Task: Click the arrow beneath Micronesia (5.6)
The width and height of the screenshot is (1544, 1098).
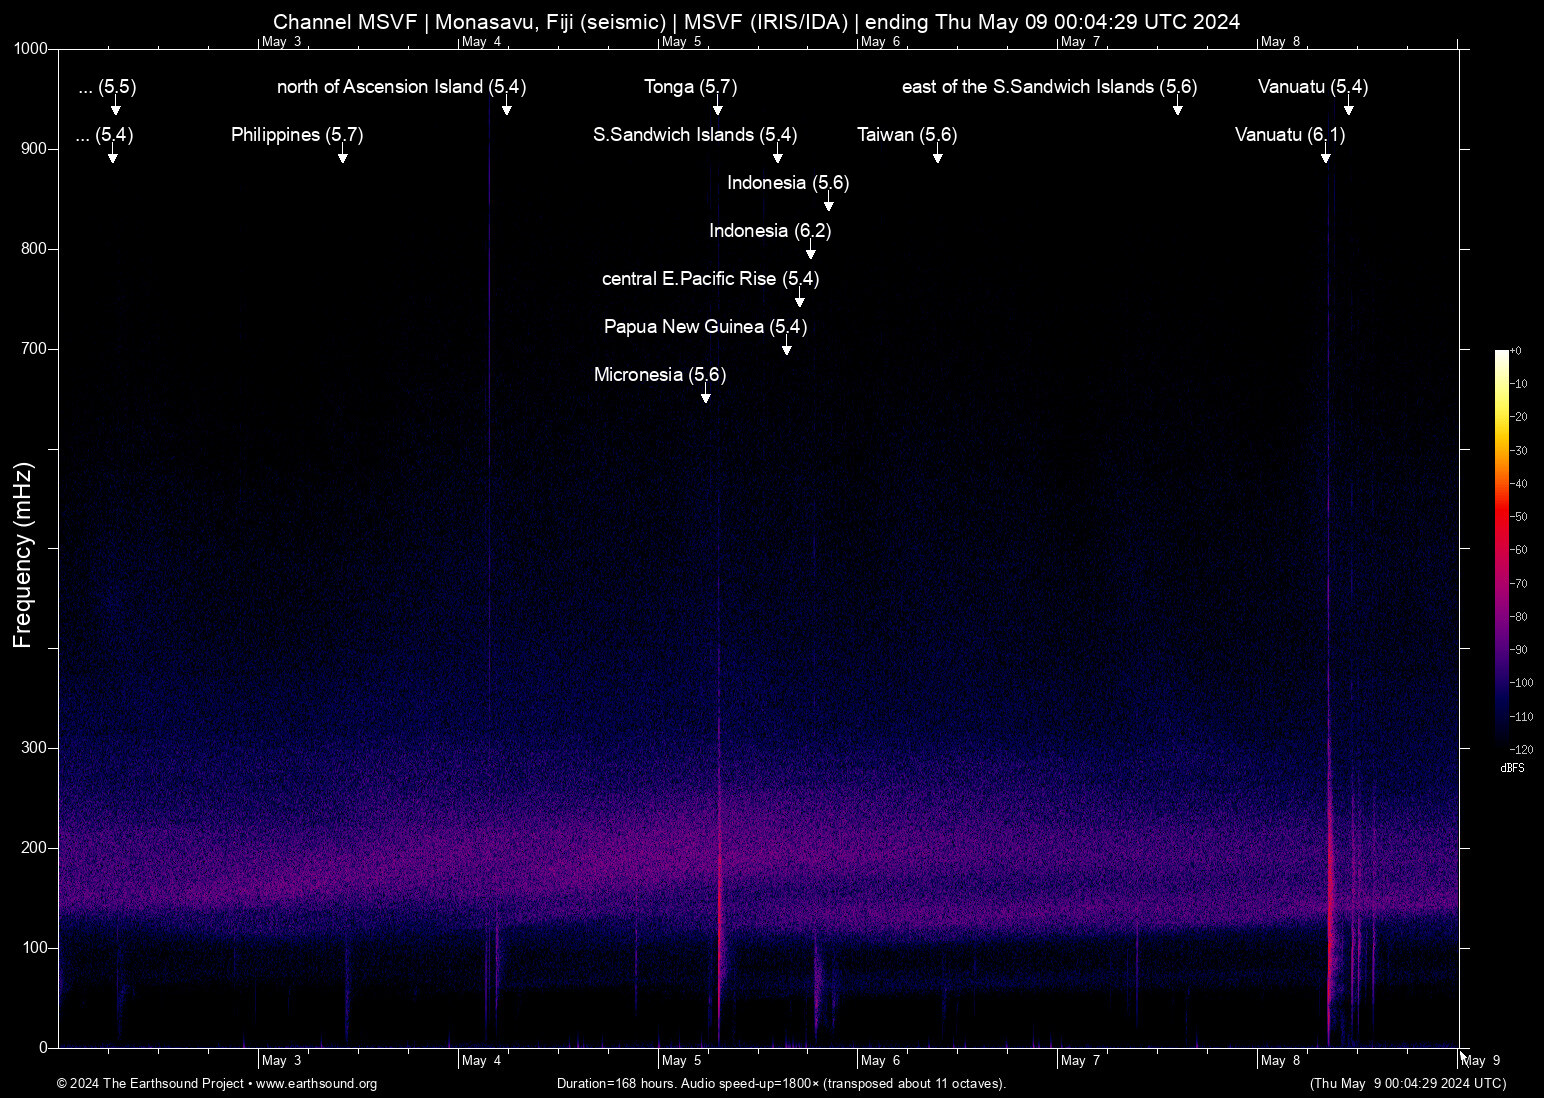Action: coord(706,395)
